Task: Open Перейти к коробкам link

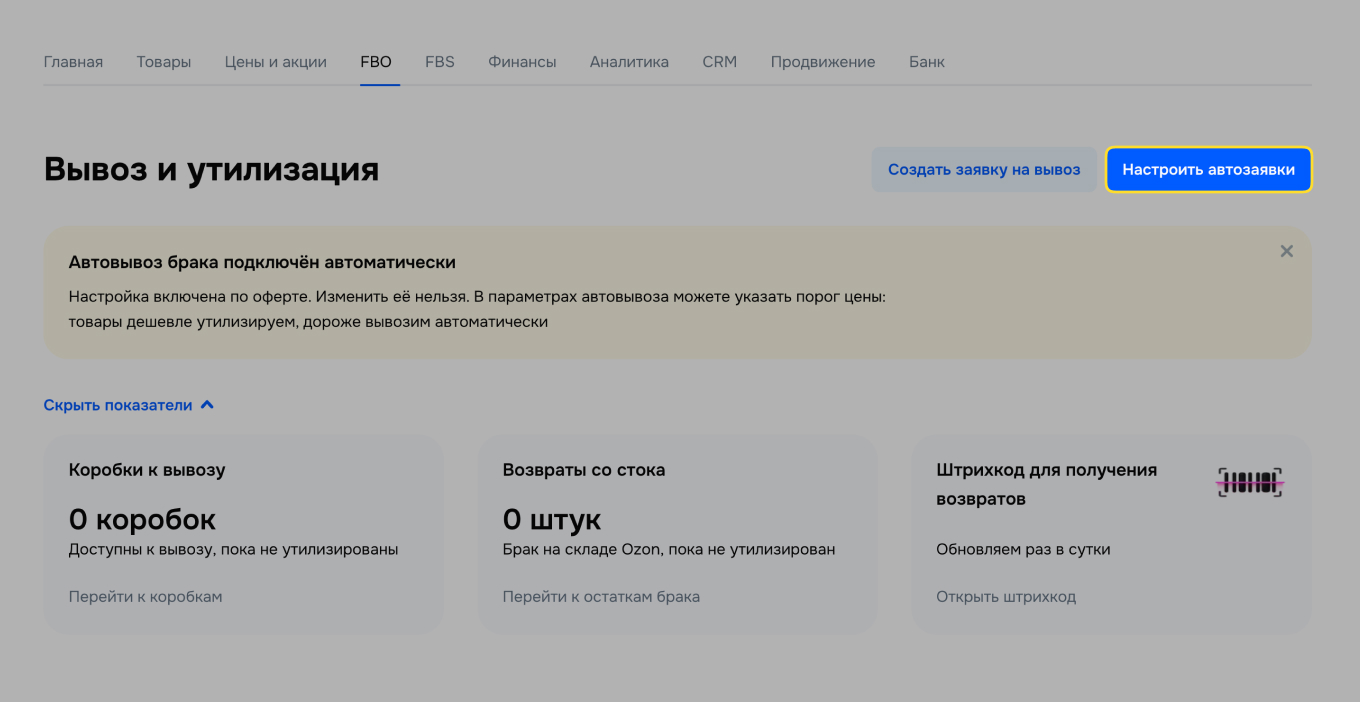Action: (x=145, y=596)
